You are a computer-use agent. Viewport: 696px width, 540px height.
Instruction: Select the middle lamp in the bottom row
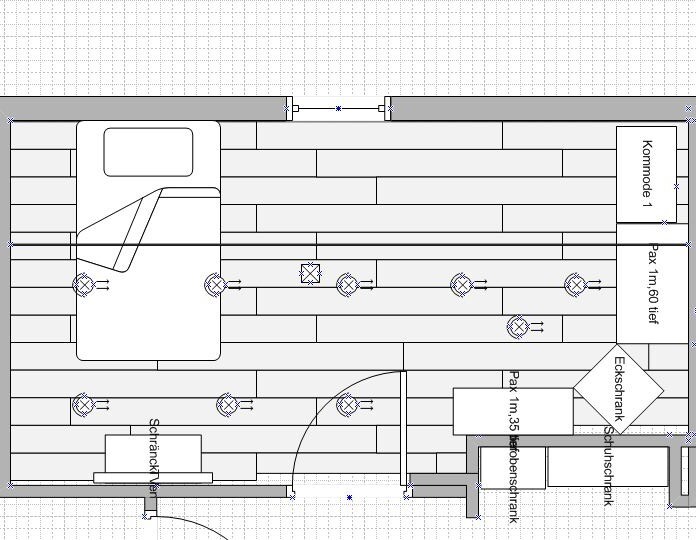point(227,404)
